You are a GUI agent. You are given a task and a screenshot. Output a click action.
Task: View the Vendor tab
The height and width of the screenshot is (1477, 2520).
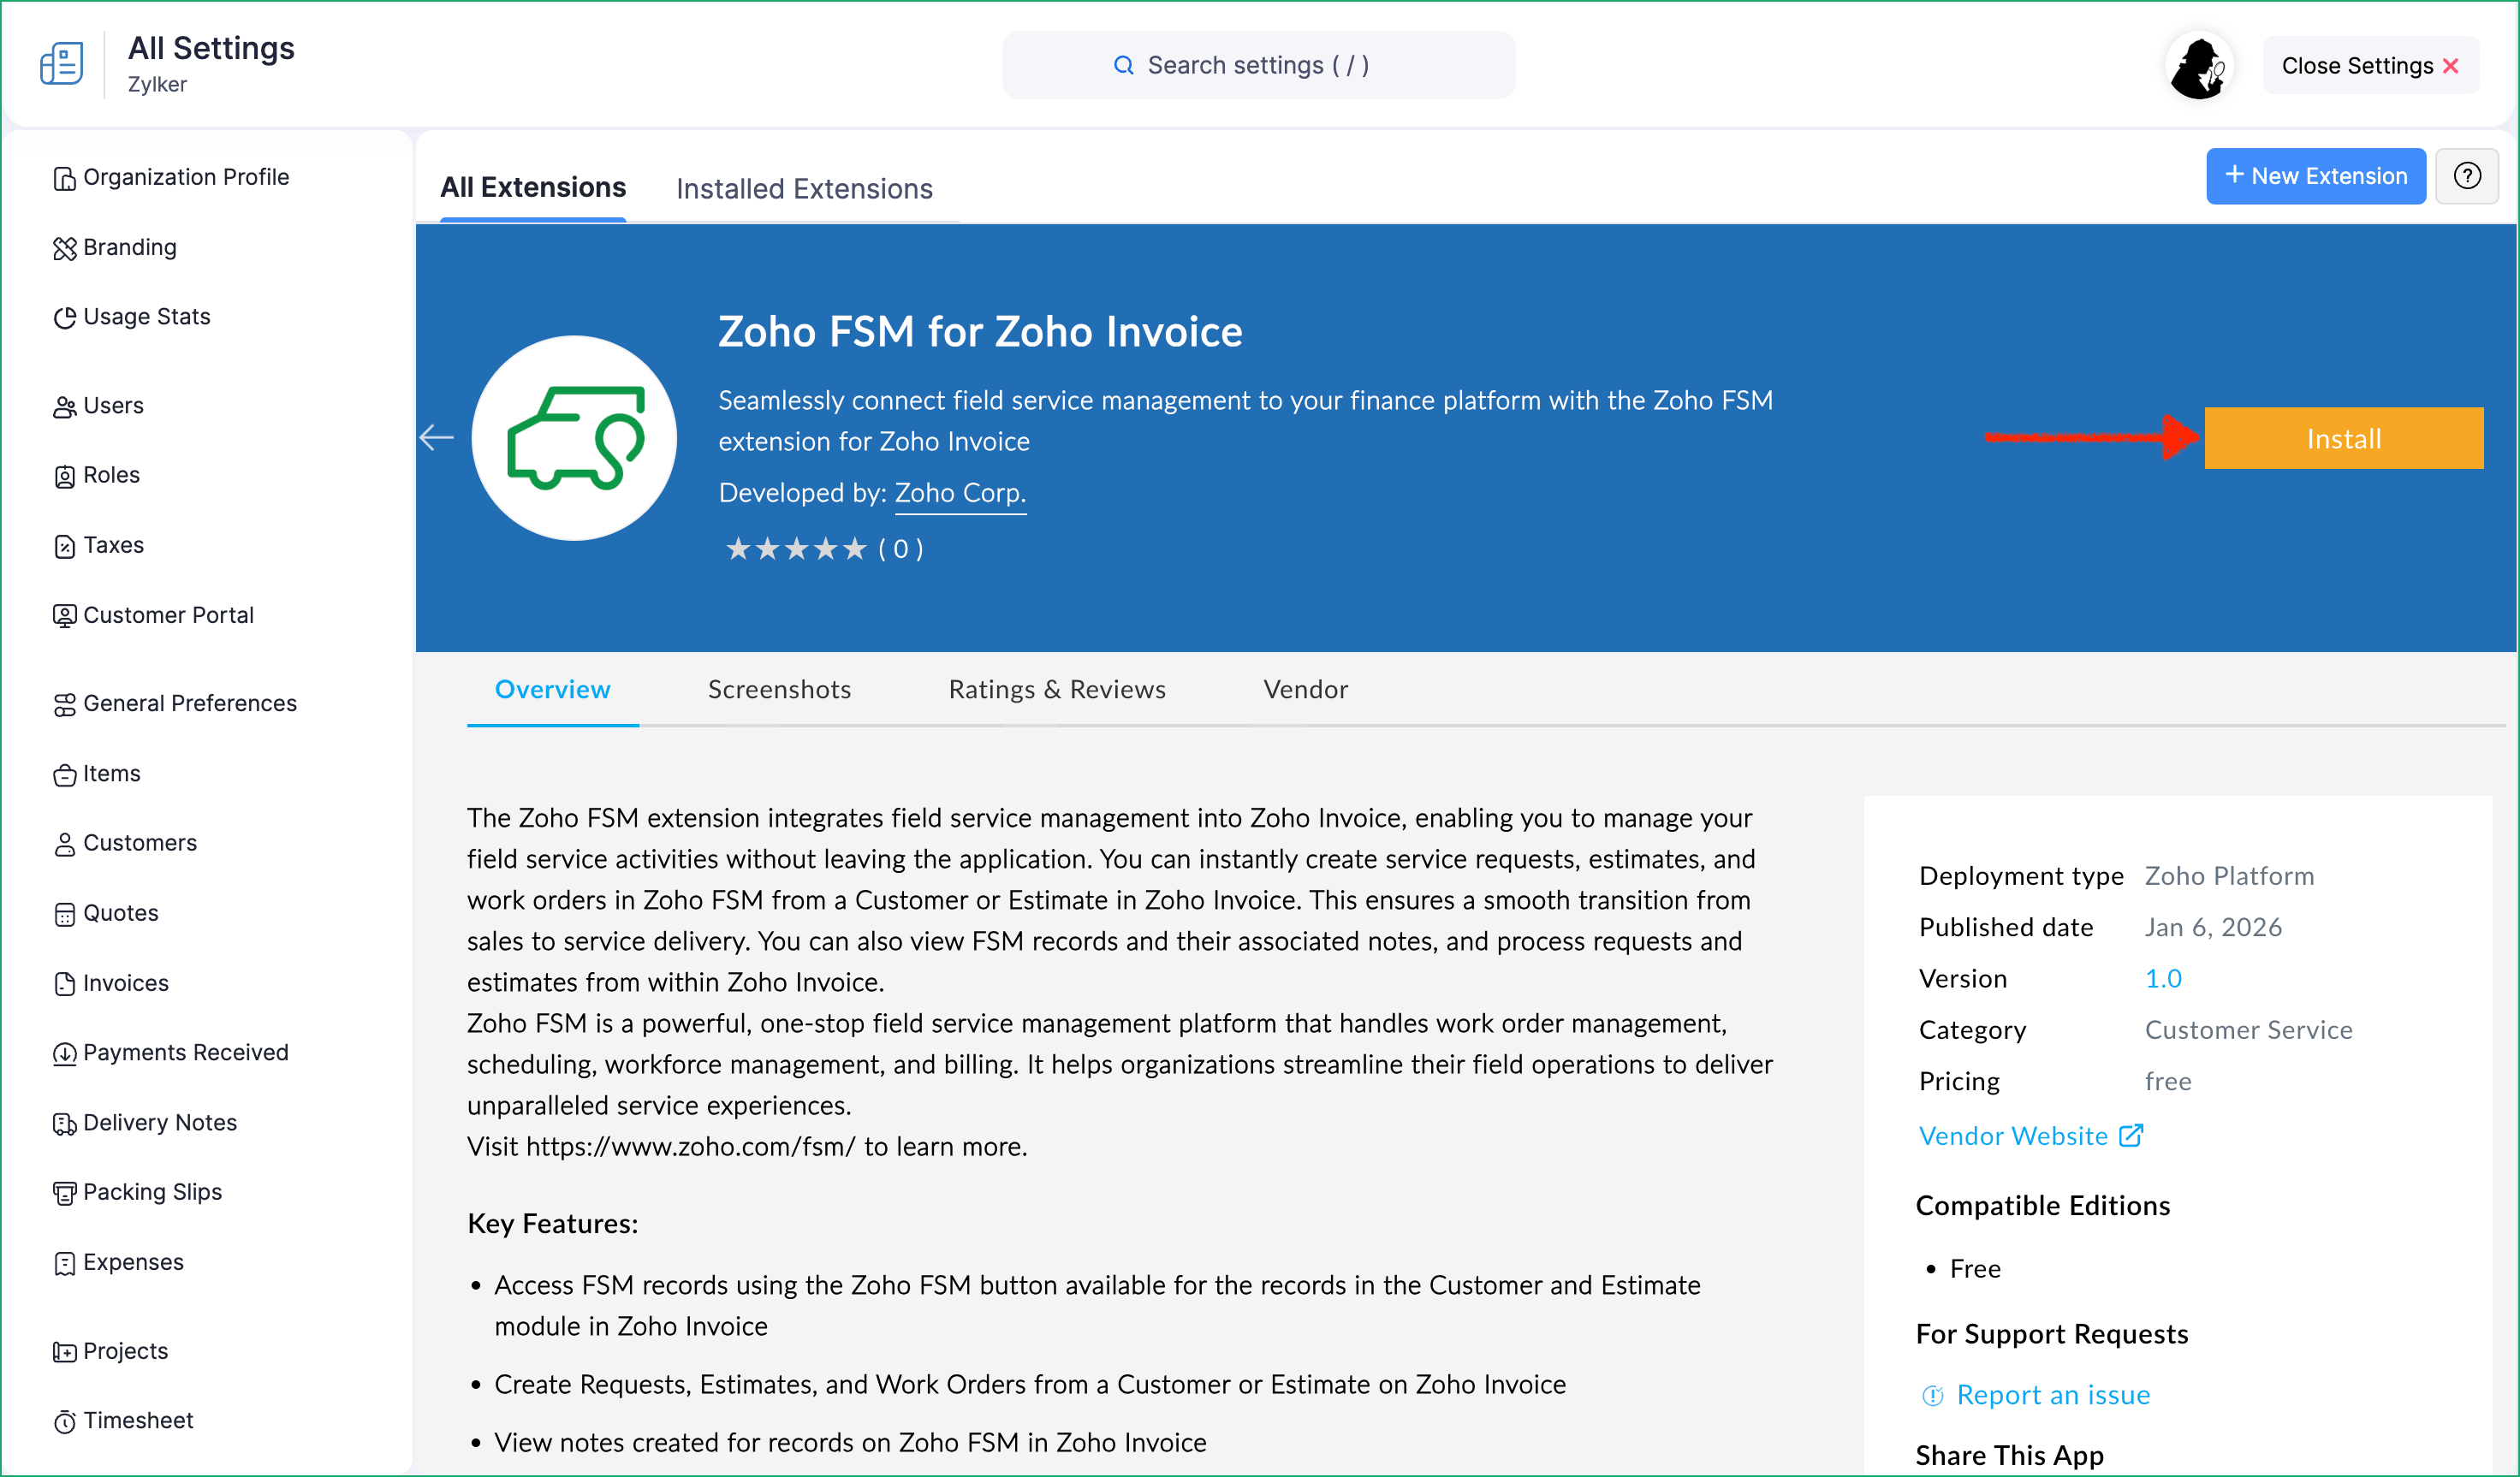pos(1305,689)
